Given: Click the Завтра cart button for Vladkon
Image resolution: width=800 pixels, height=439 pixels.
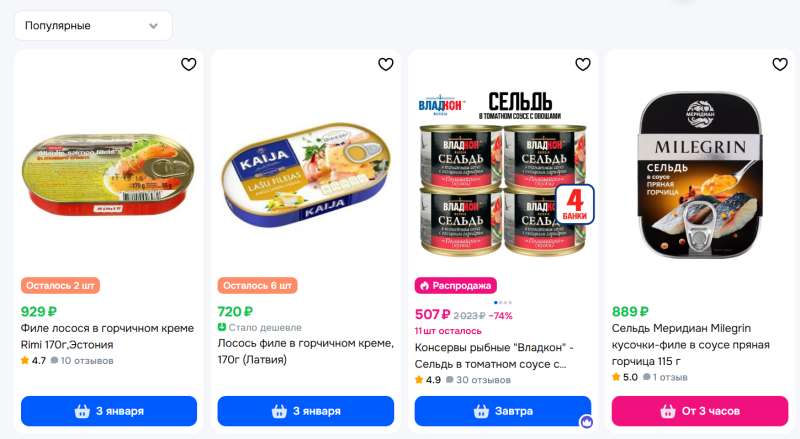Looking at the screenshot, I should coord(503,411).
